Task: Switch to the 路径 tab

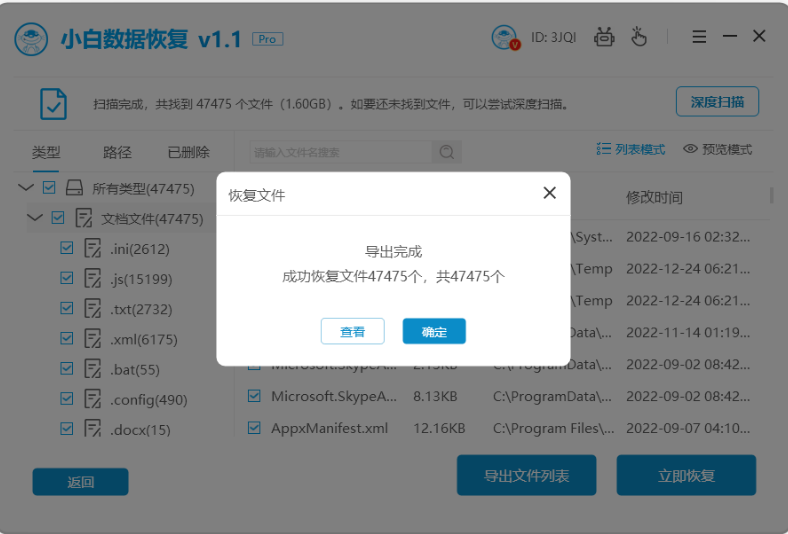Action: 117,152
